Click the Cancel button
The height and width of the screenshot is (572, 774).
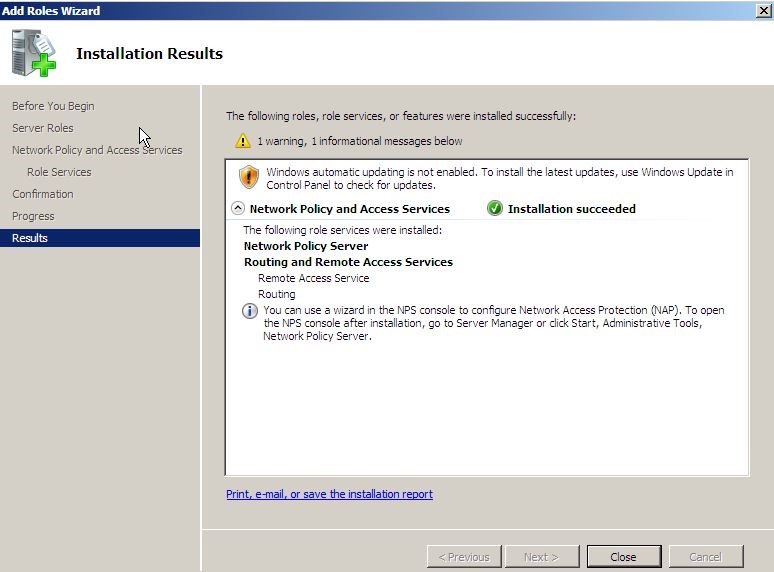coord(706,557)
